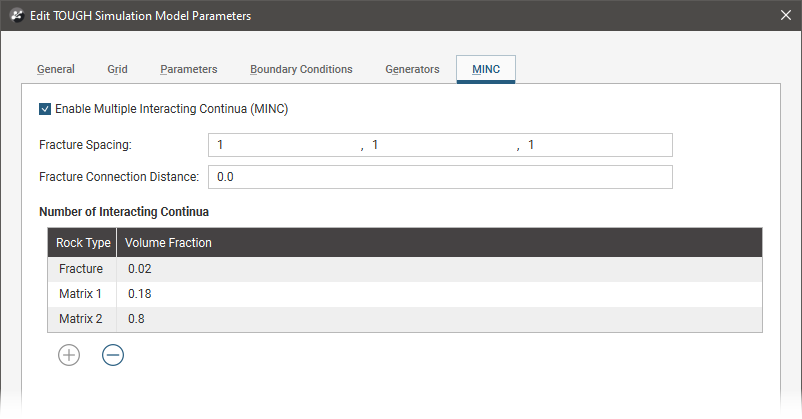Click the Fracture Spacing label
Screen dimensions: 802x419
(x=85, y=145)
